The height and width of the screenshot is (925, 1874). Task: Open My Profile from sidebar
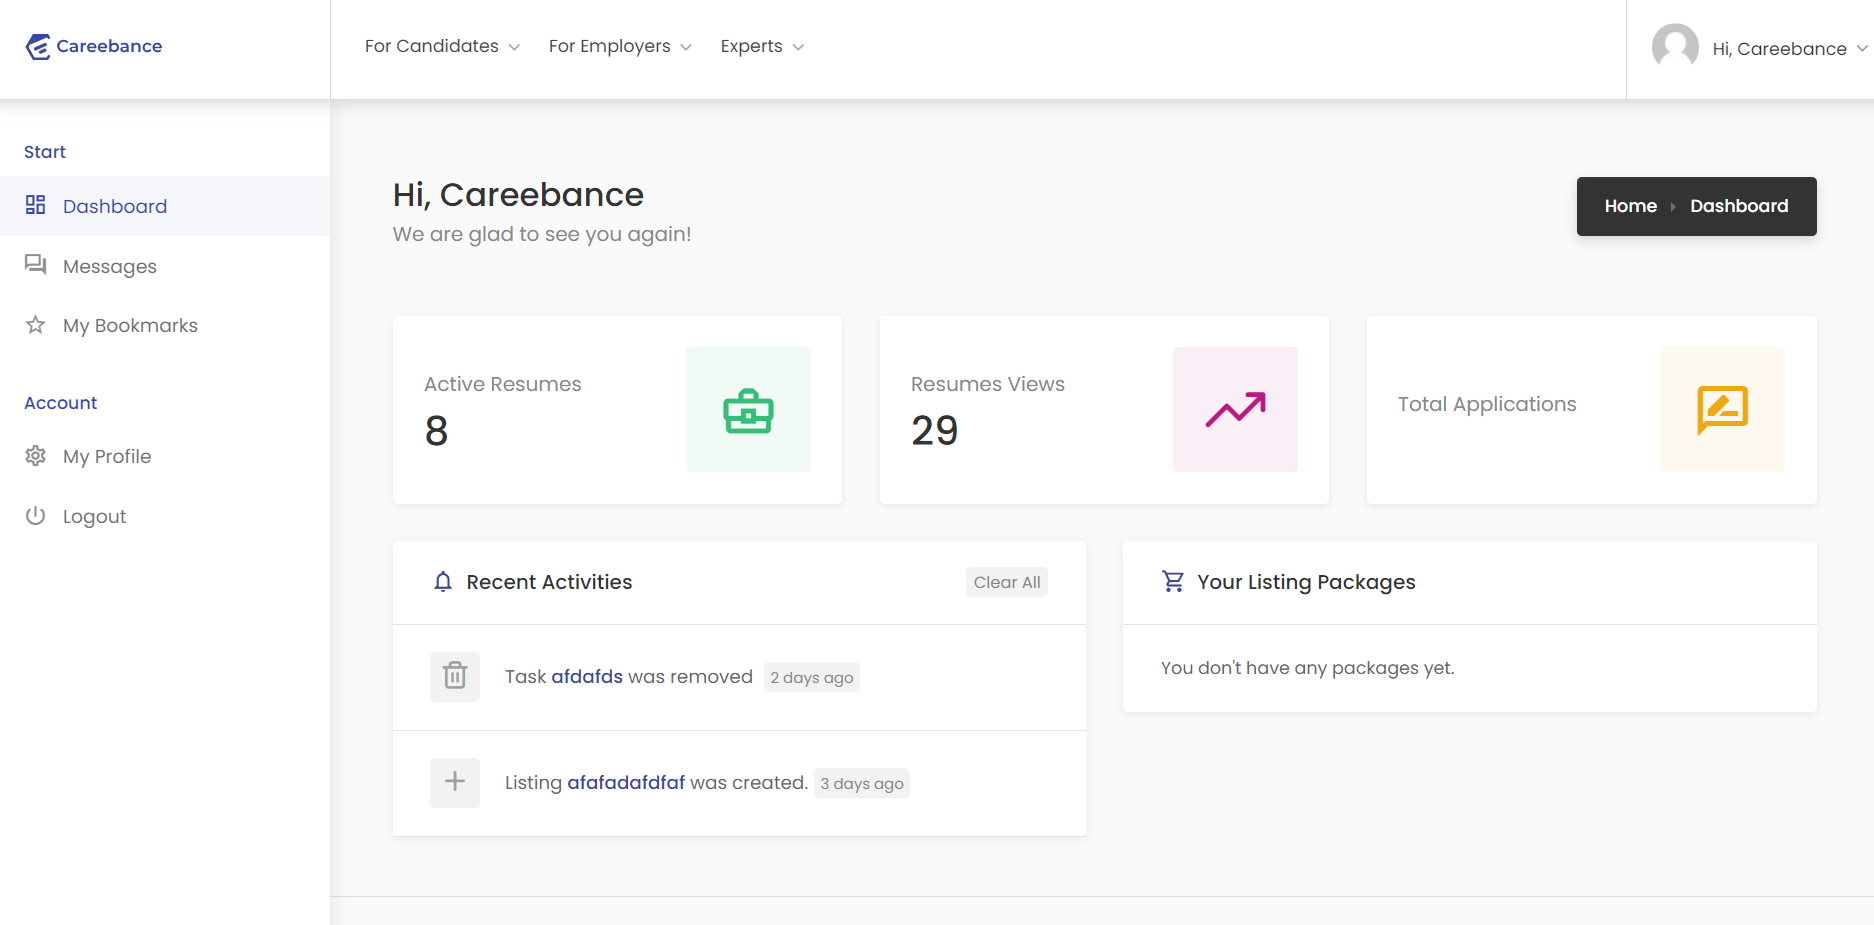[107, 457]
